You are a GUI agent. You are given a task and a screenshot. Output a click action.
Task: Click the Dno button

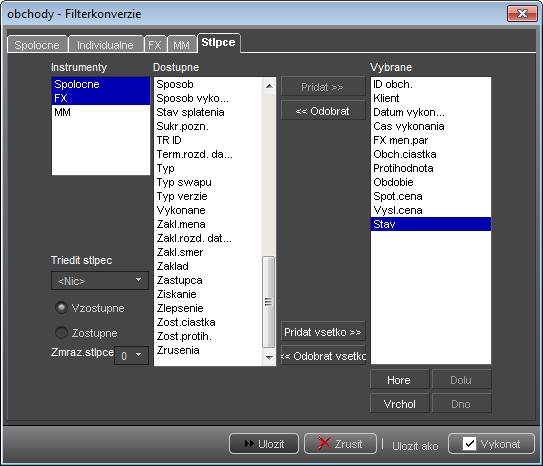461,404
